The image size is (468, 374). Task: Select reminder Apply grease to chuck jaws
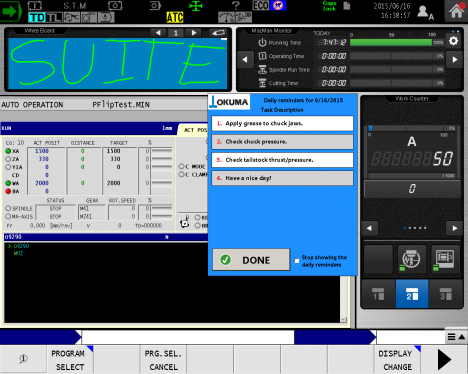(282, 123)
